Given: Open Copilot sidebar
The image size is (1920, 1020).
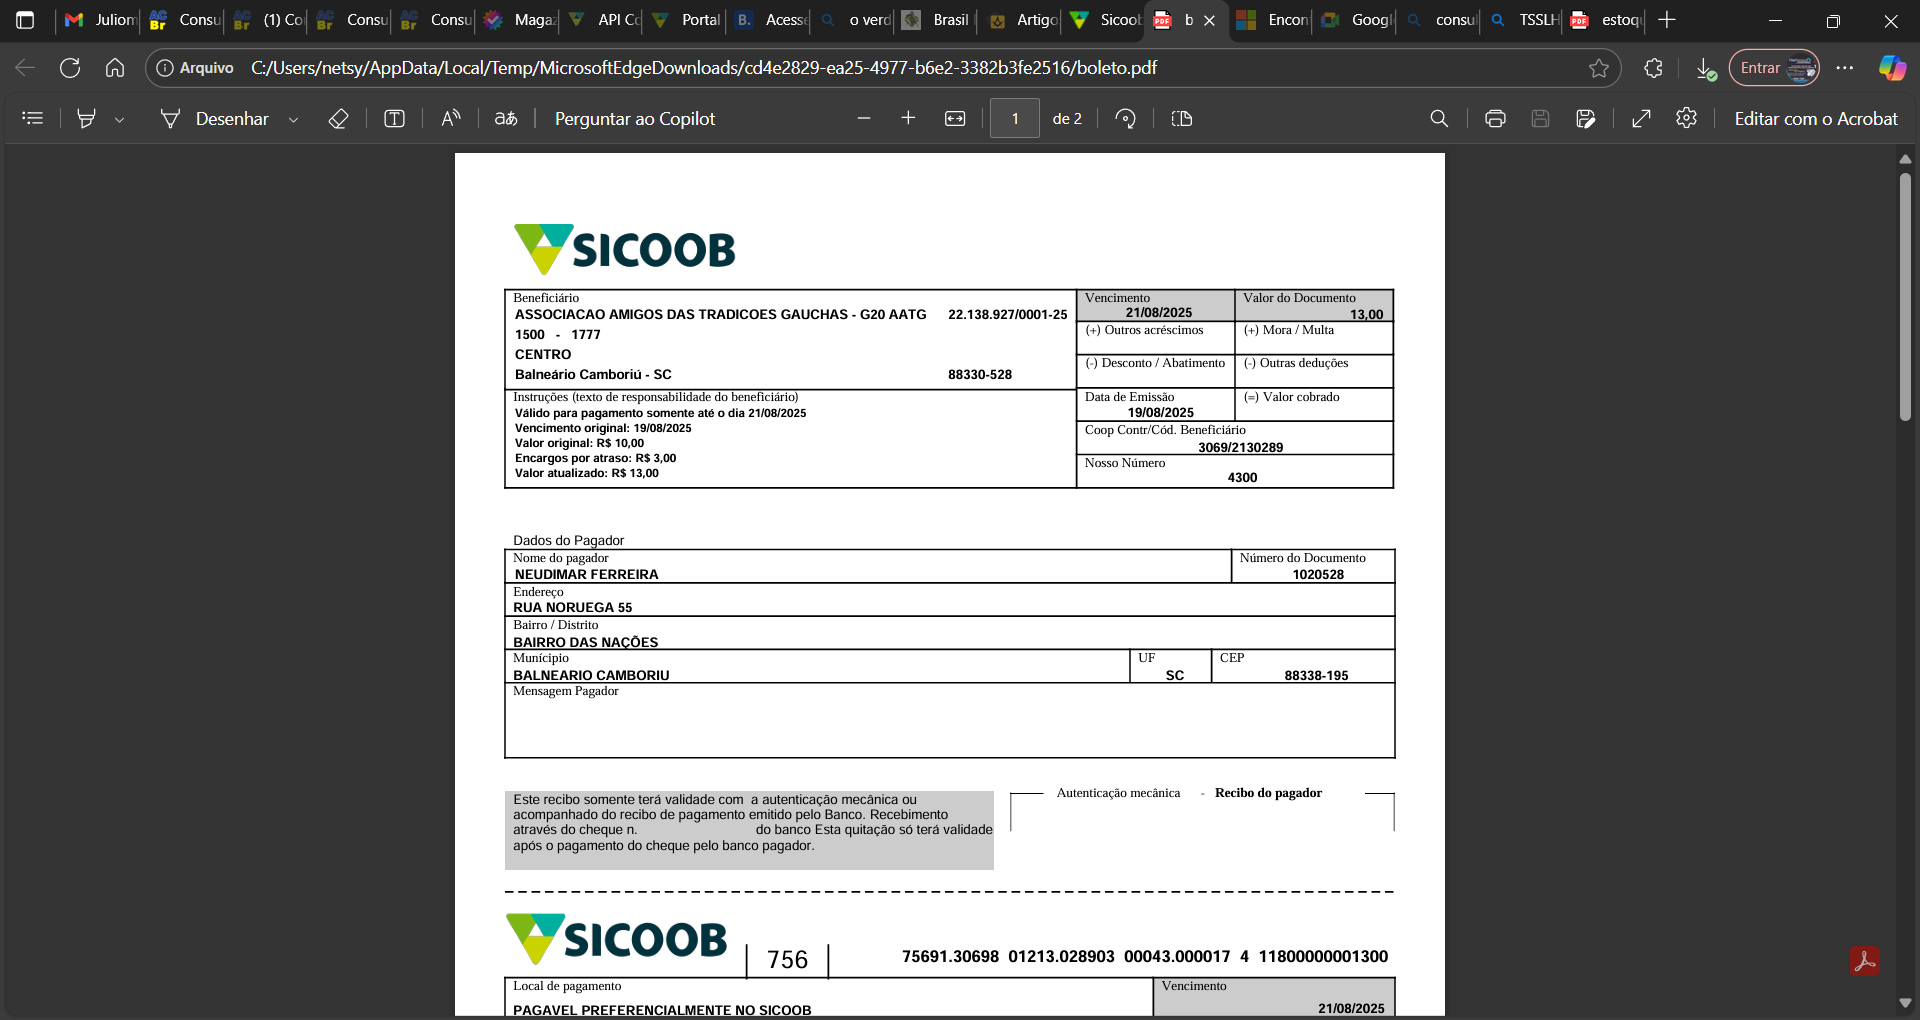Looking at the screenshot, I should click(1892, 68).
